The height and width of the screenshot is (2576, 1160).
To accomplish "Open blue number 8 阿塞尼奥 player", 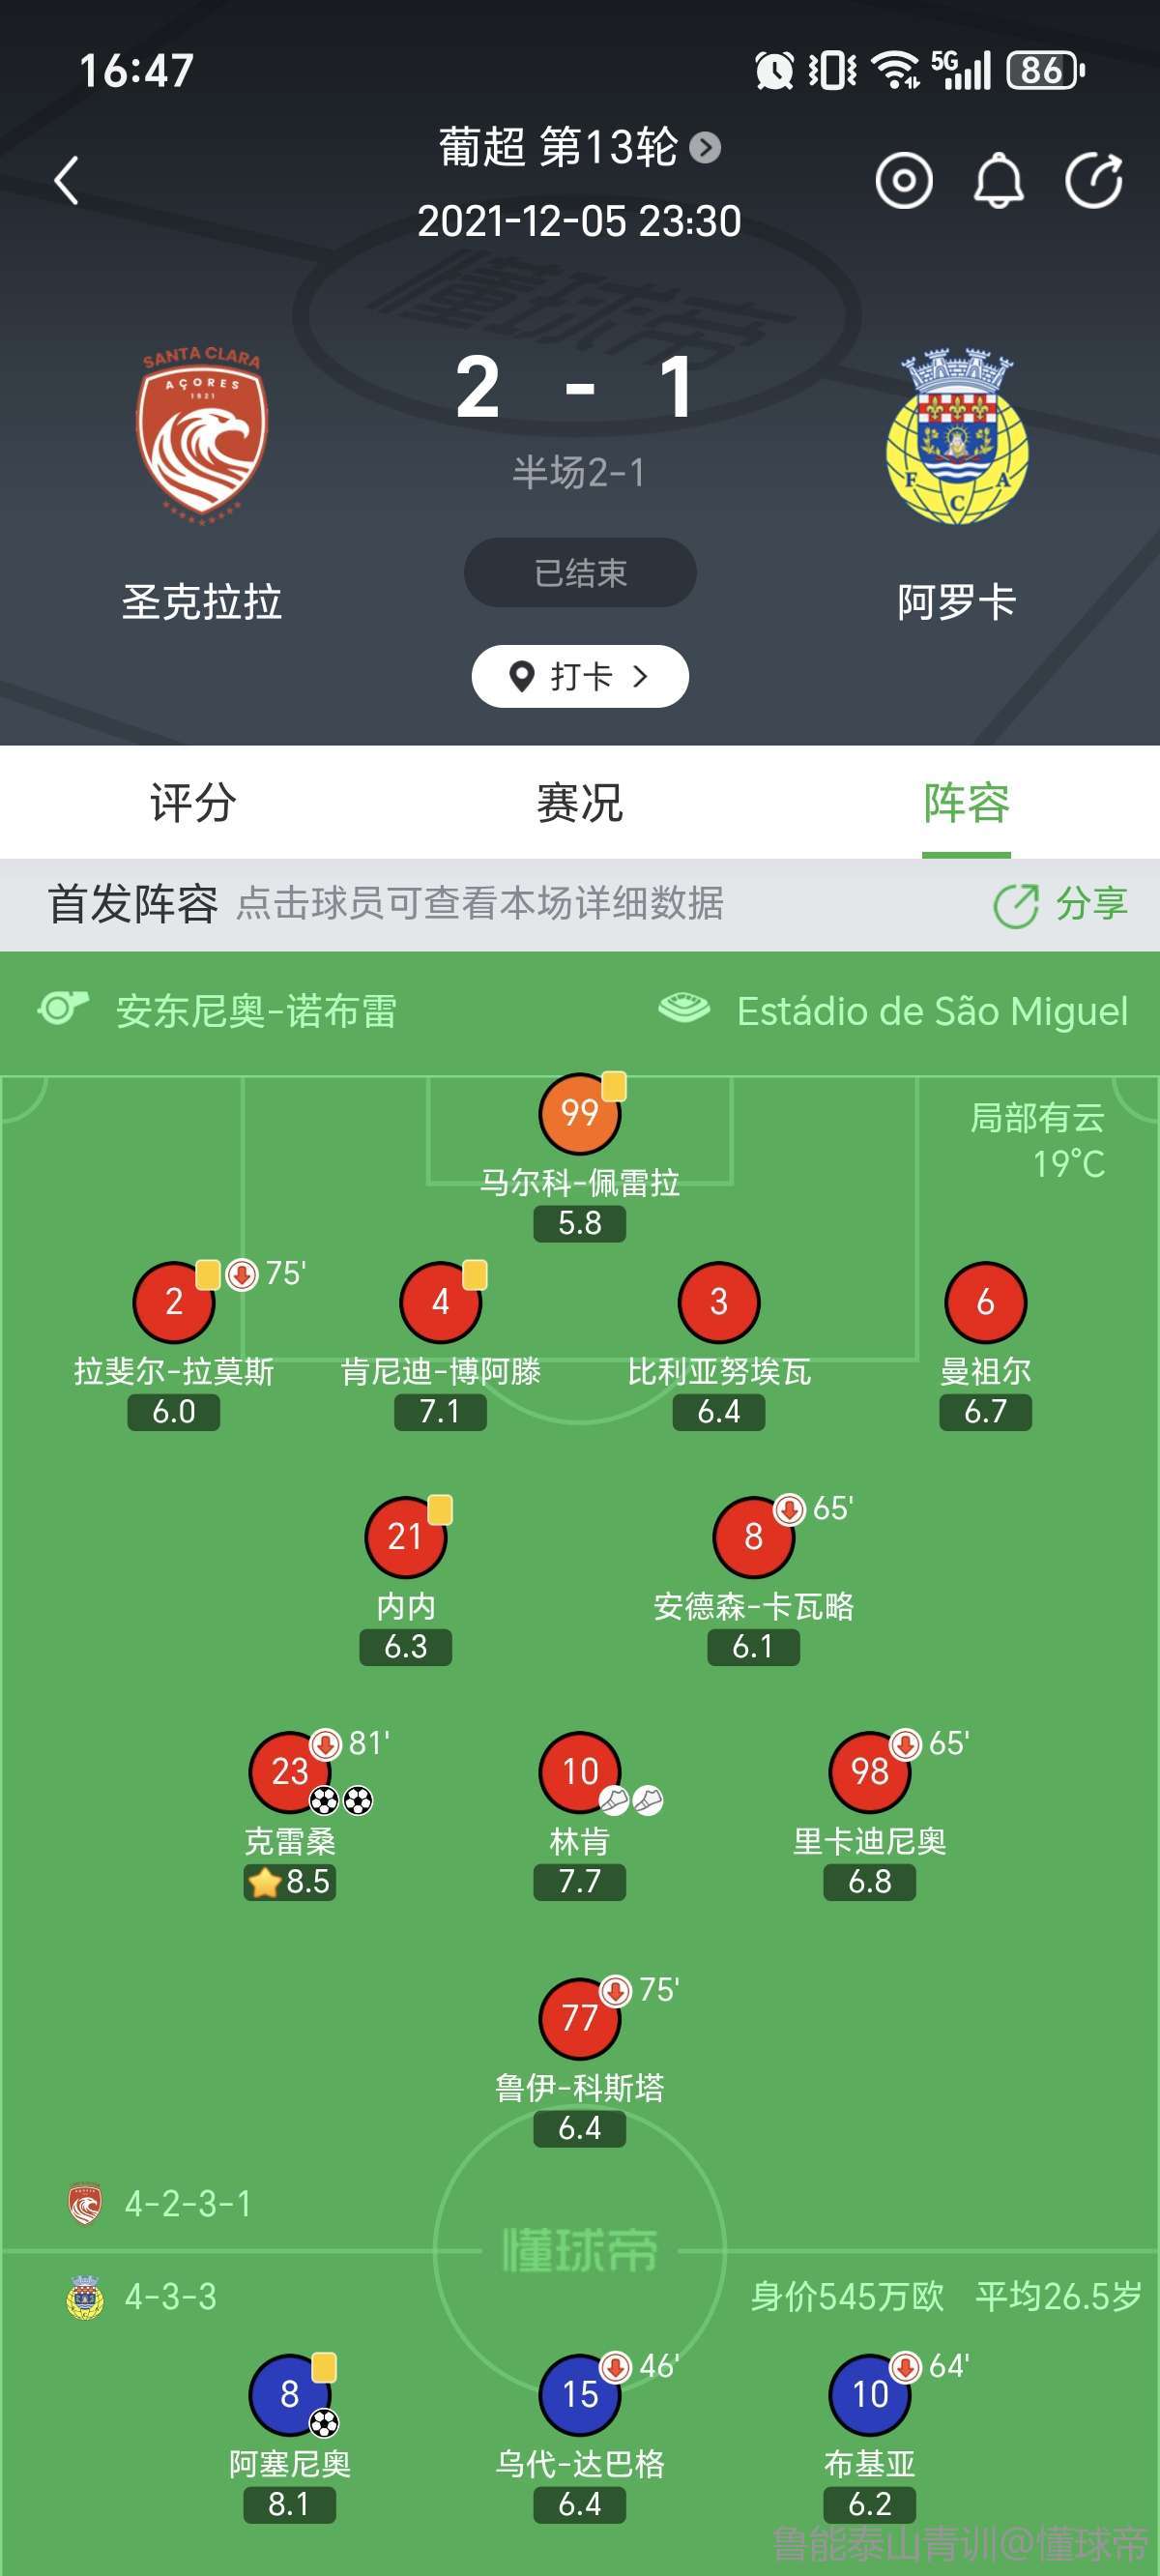I will (x=289, y=2394).
